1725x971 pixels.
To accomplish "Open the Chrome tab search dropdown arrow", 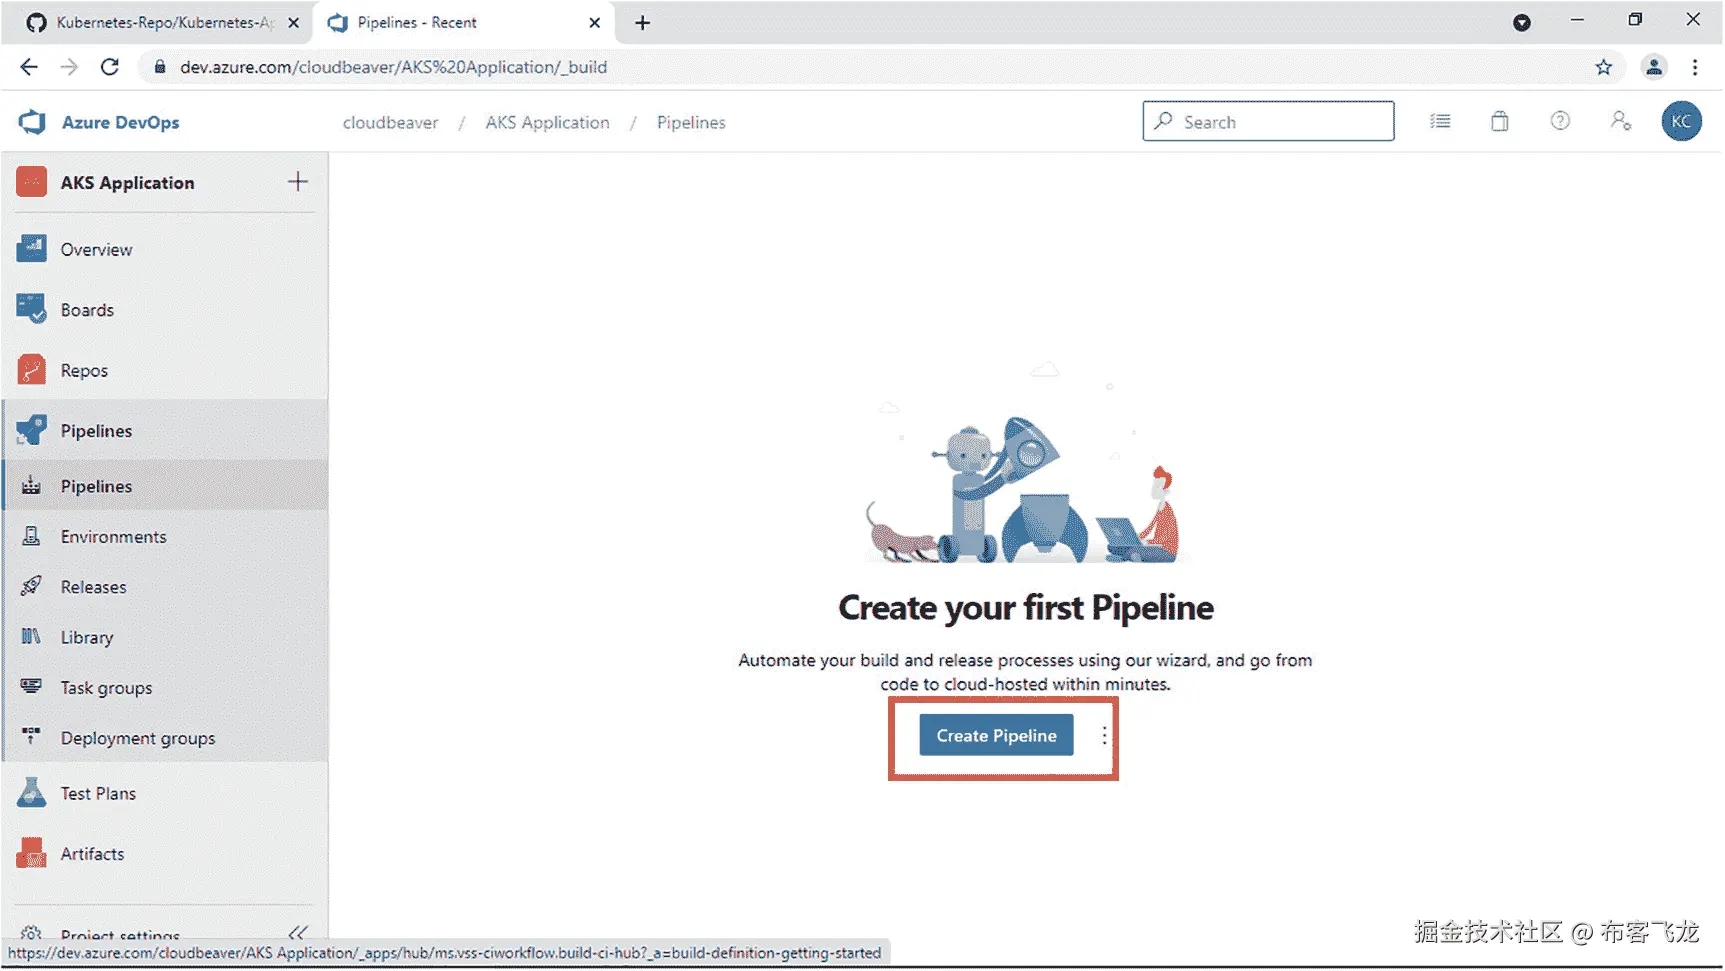I will [1522, 22].
